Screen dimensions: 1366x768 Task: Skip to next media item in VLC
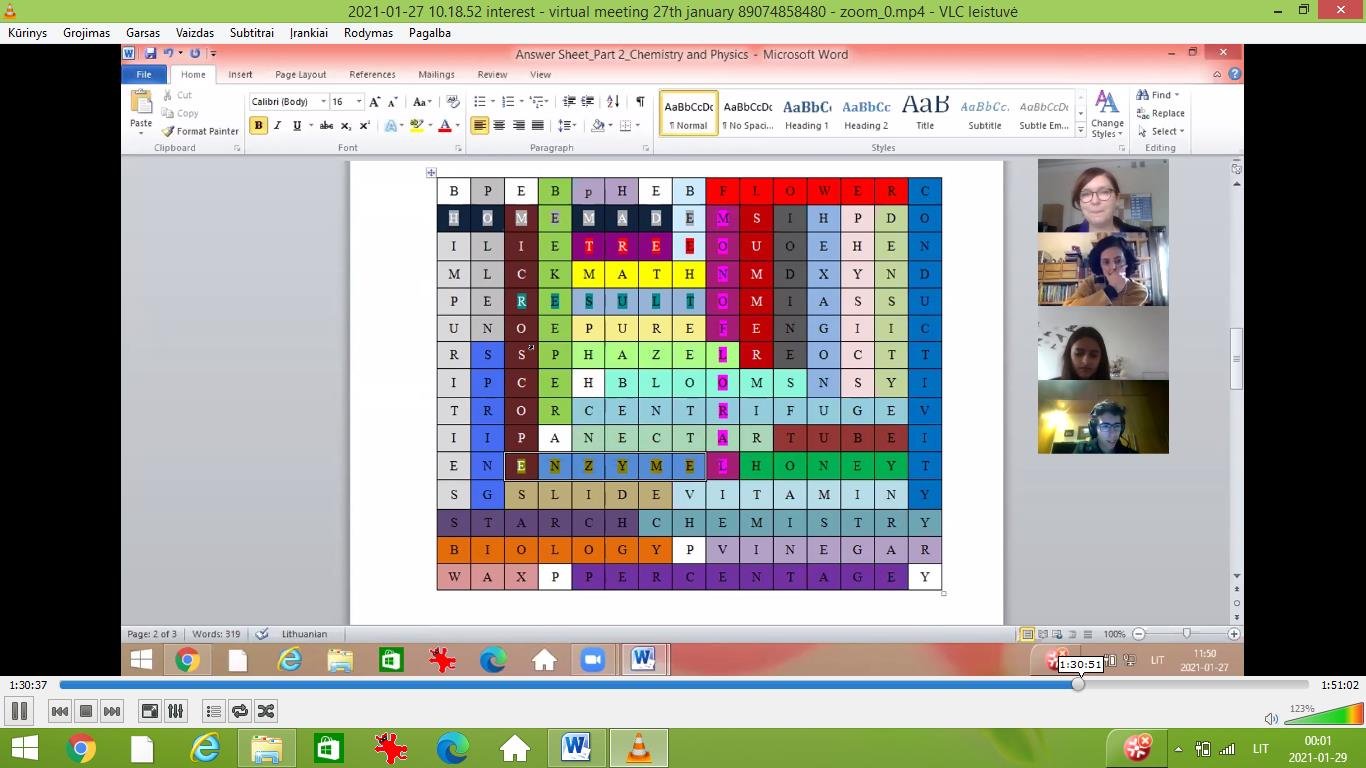pos(112,711)
